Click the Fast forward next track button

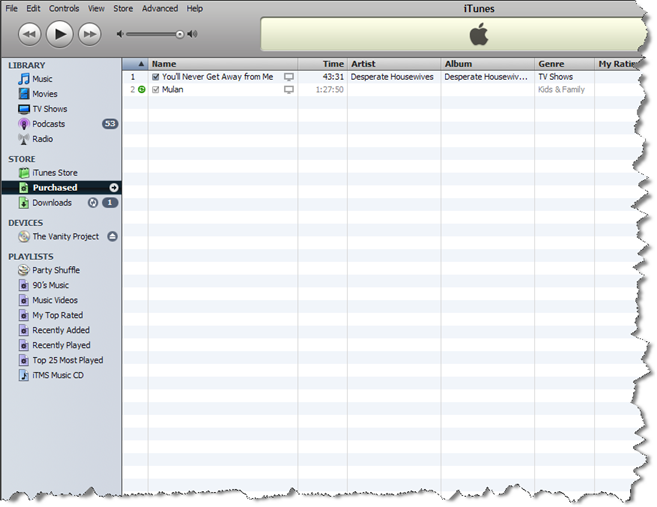pyautogui.click(x=90, y=34)
